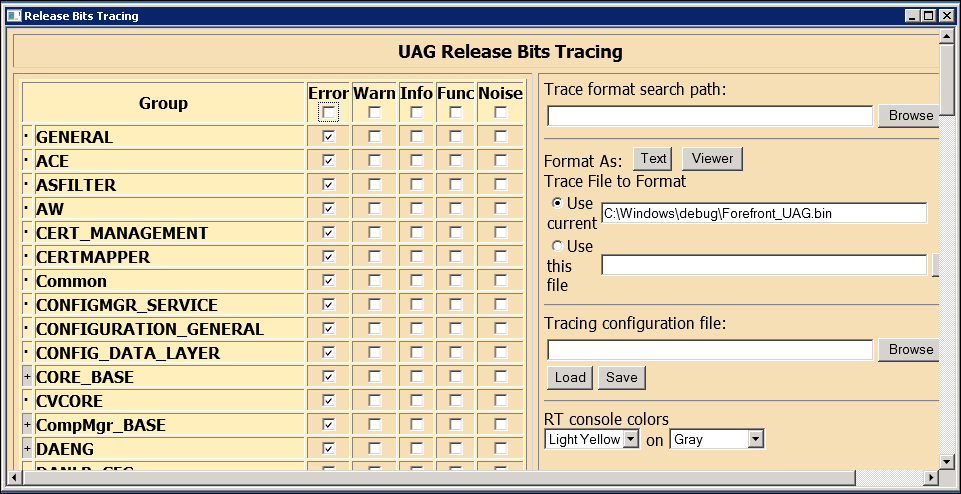This screenshot has height=494, width=961.
Task: Click the Viewer format button
Action: [x=712, y=159]
